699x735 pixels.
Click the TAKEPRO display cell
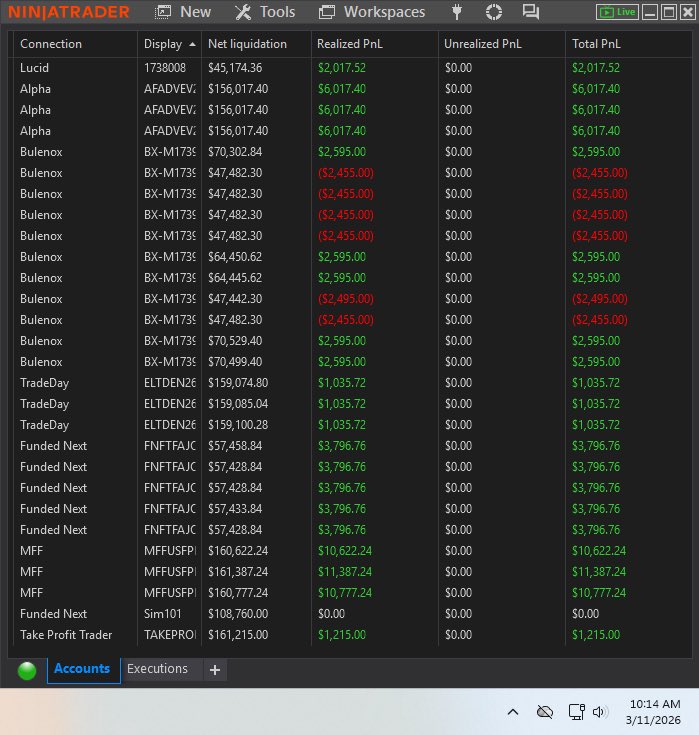point(170,635)
